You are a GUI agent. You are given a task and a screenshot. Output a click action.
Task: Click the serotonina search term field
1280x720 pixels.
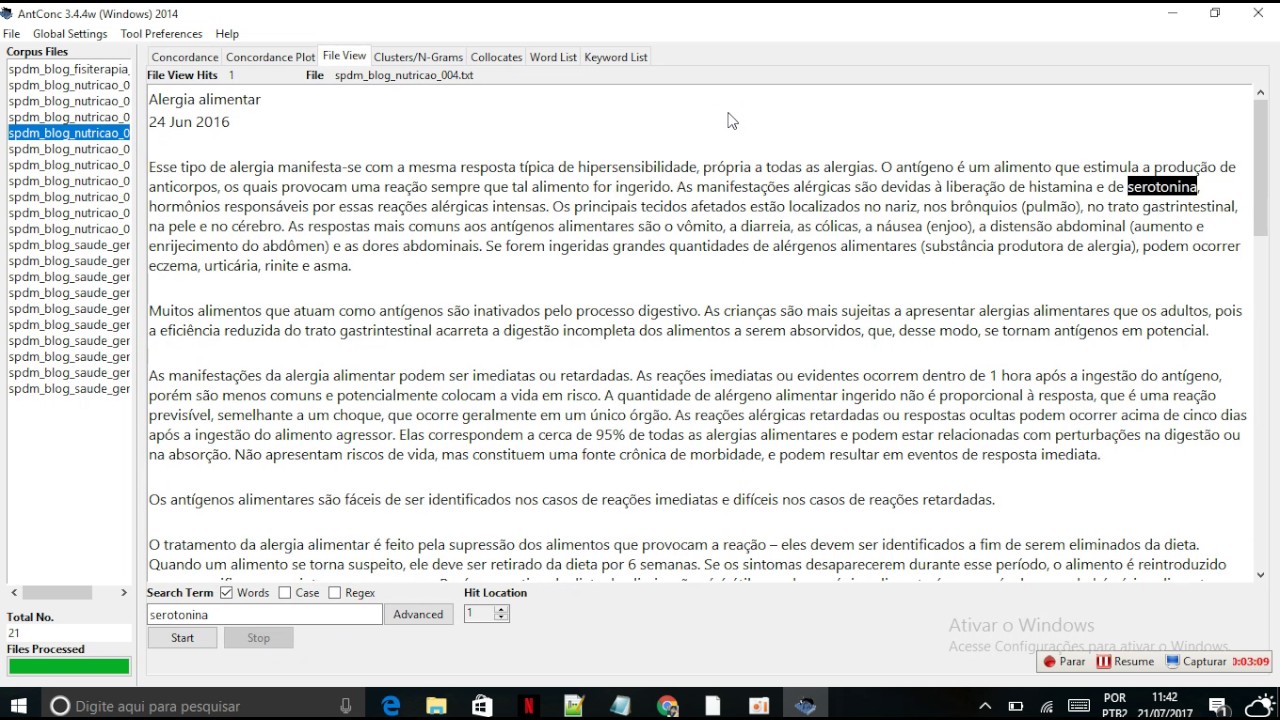265,615
